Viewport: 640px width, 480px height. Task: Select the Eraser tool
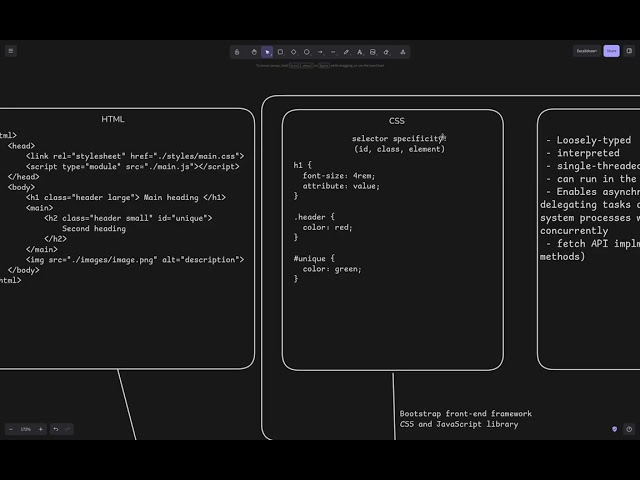click(386, 52)
